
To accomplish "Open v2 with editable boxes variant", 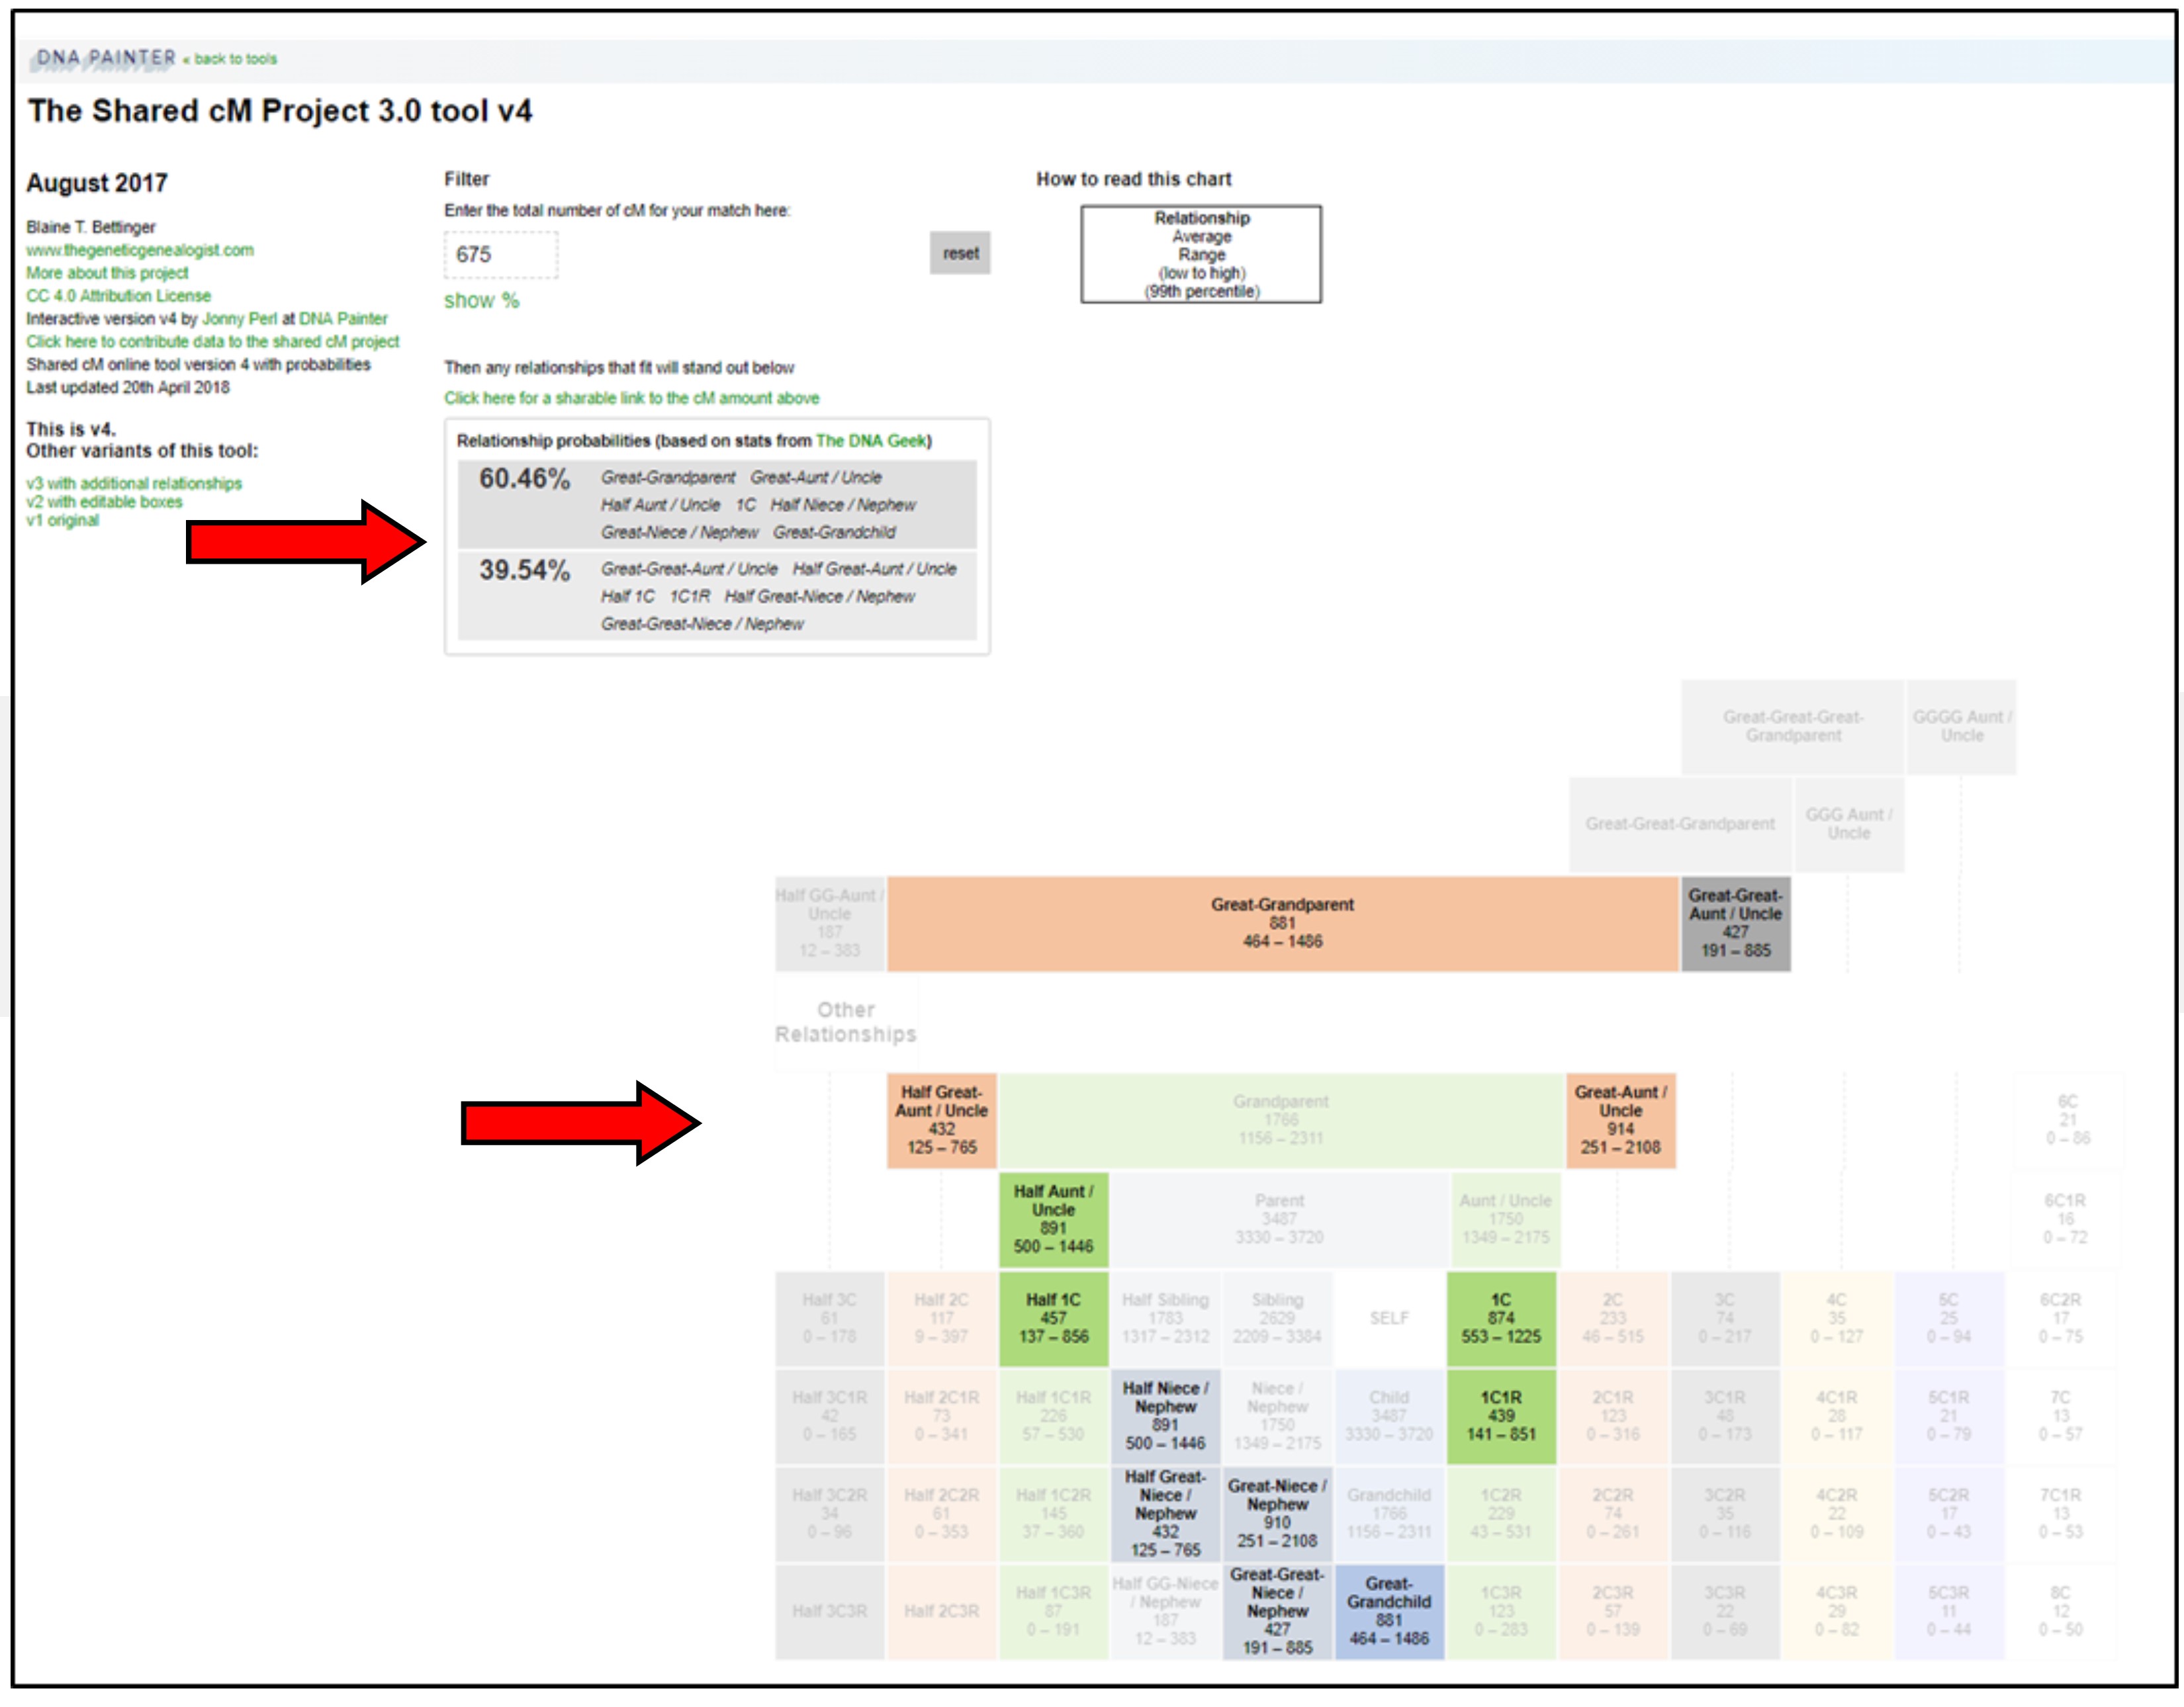I will point(104,502).
